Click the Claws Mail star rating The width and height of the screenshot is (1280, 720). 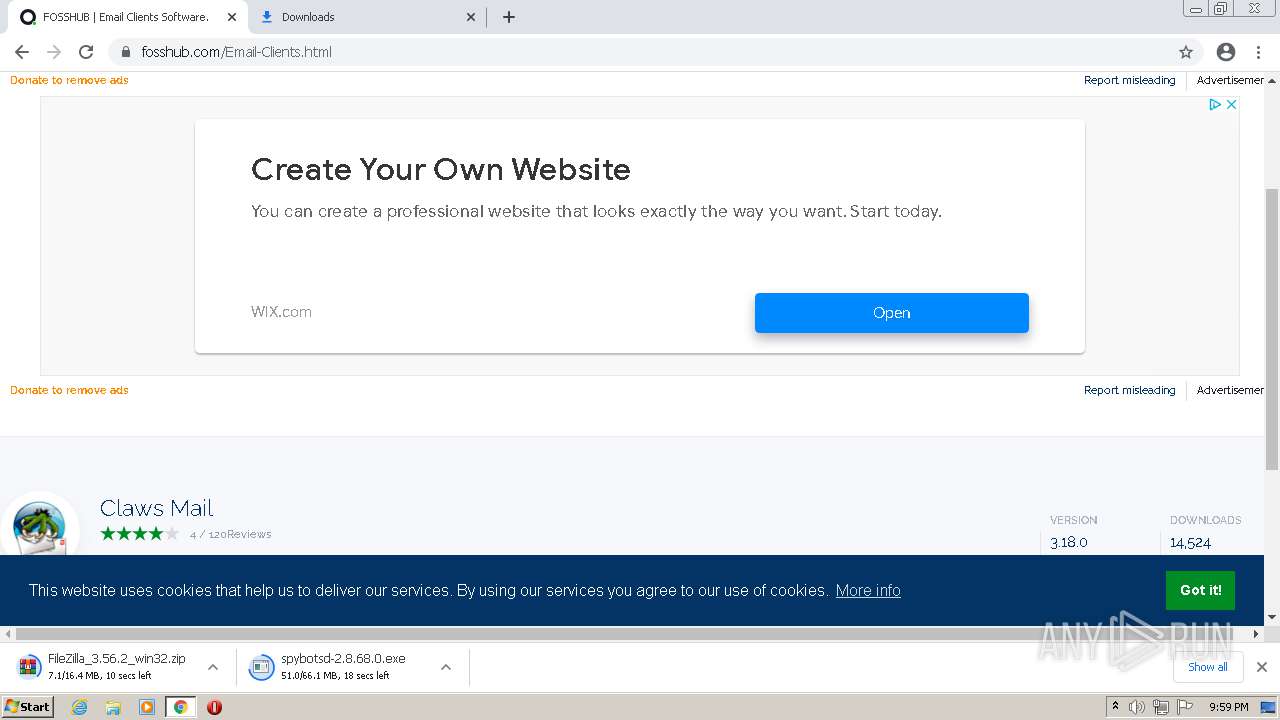click(x=140, y=534)
